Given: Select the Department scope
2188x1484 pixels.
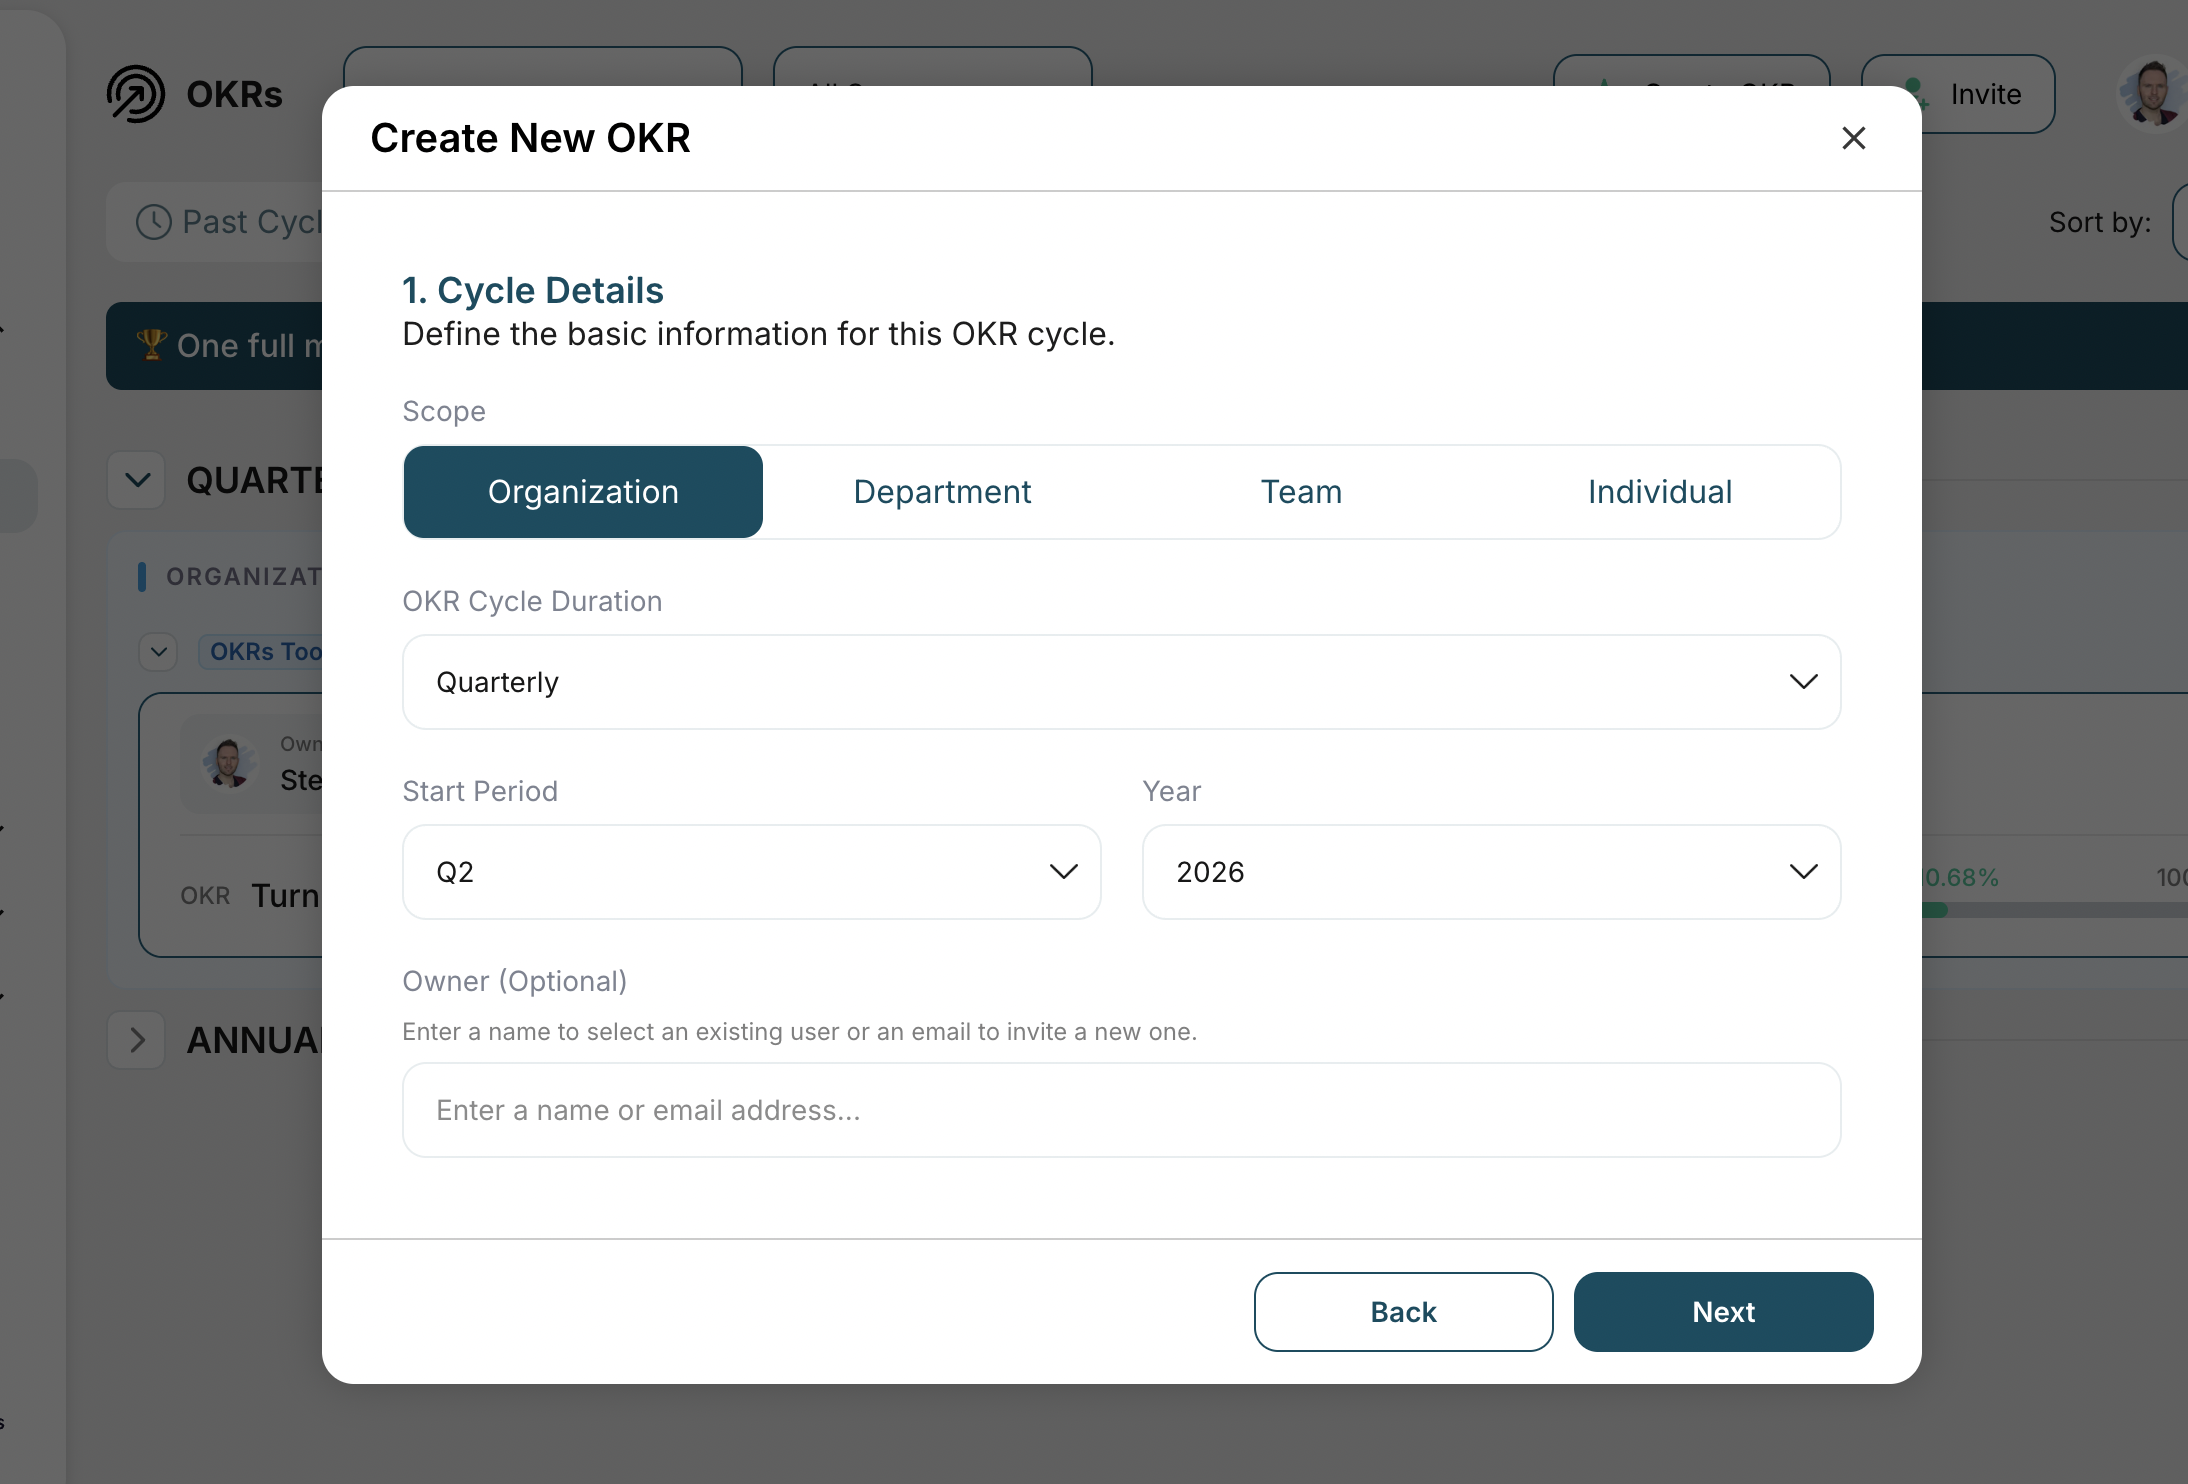Looking at the screenshot, I should 942,491.
